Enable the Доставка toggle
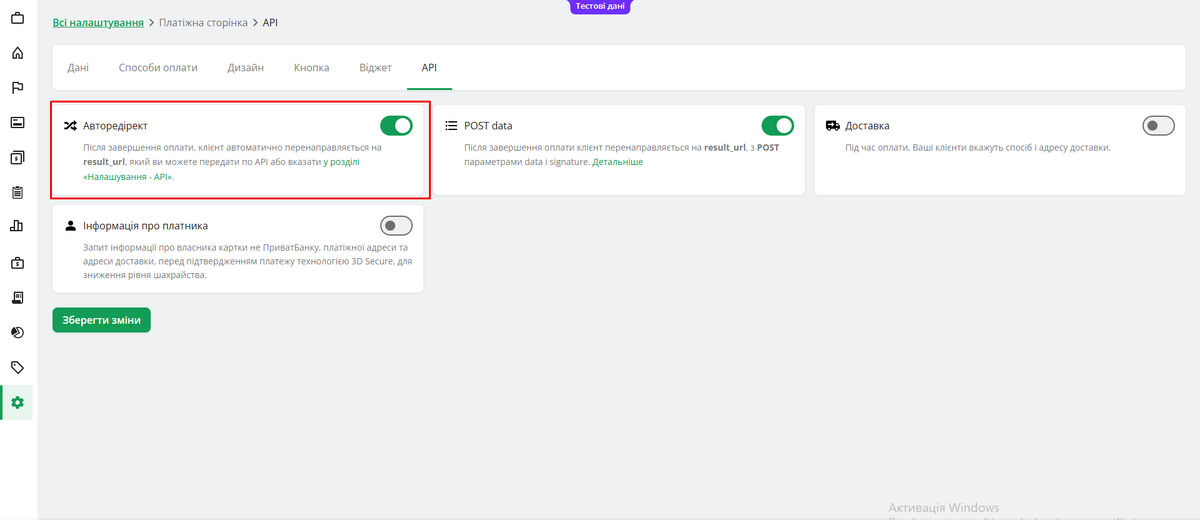 click(x=1158, y=126)
